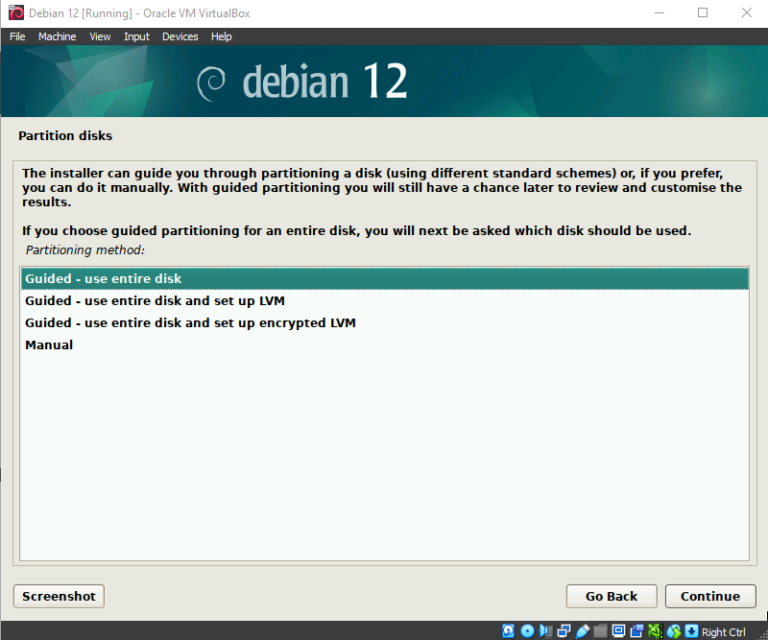Choose "Guided - use entire disk and set up LVM"

coord(146,301)
